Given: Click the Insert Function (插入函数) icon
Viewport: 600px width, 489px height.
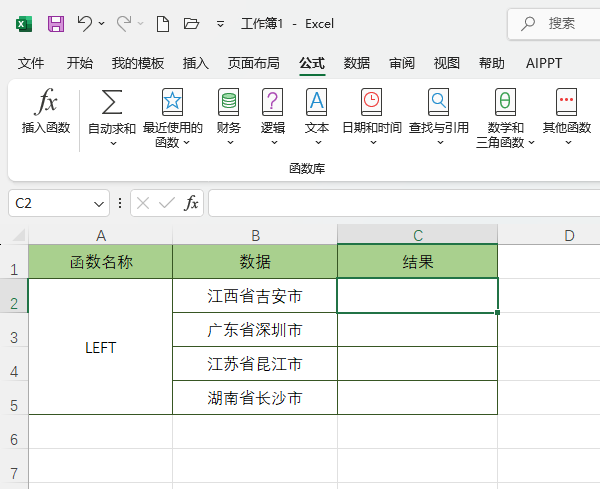Looking at the screenshot, I should click(x=46, y=103).
